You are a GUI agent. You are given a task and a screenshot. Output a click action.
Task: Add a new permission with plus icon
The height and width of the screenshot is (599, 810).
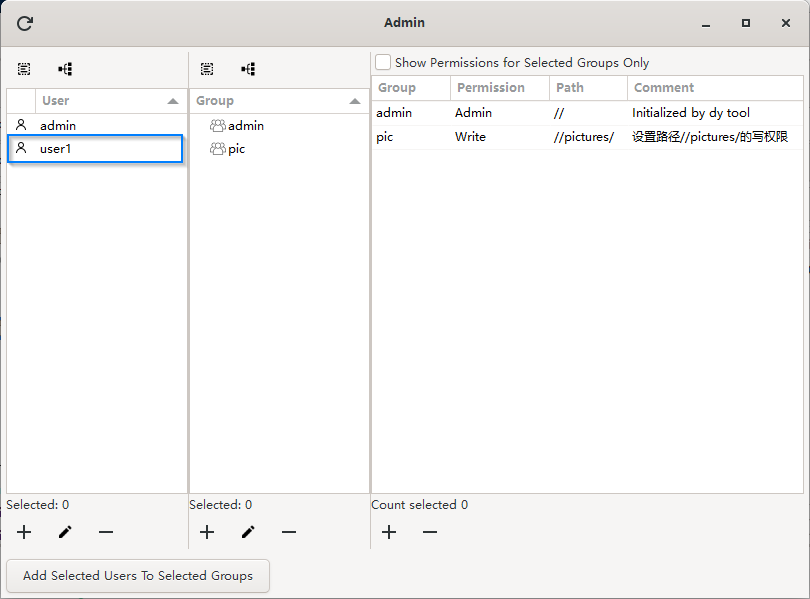click(x=389, y=532)
